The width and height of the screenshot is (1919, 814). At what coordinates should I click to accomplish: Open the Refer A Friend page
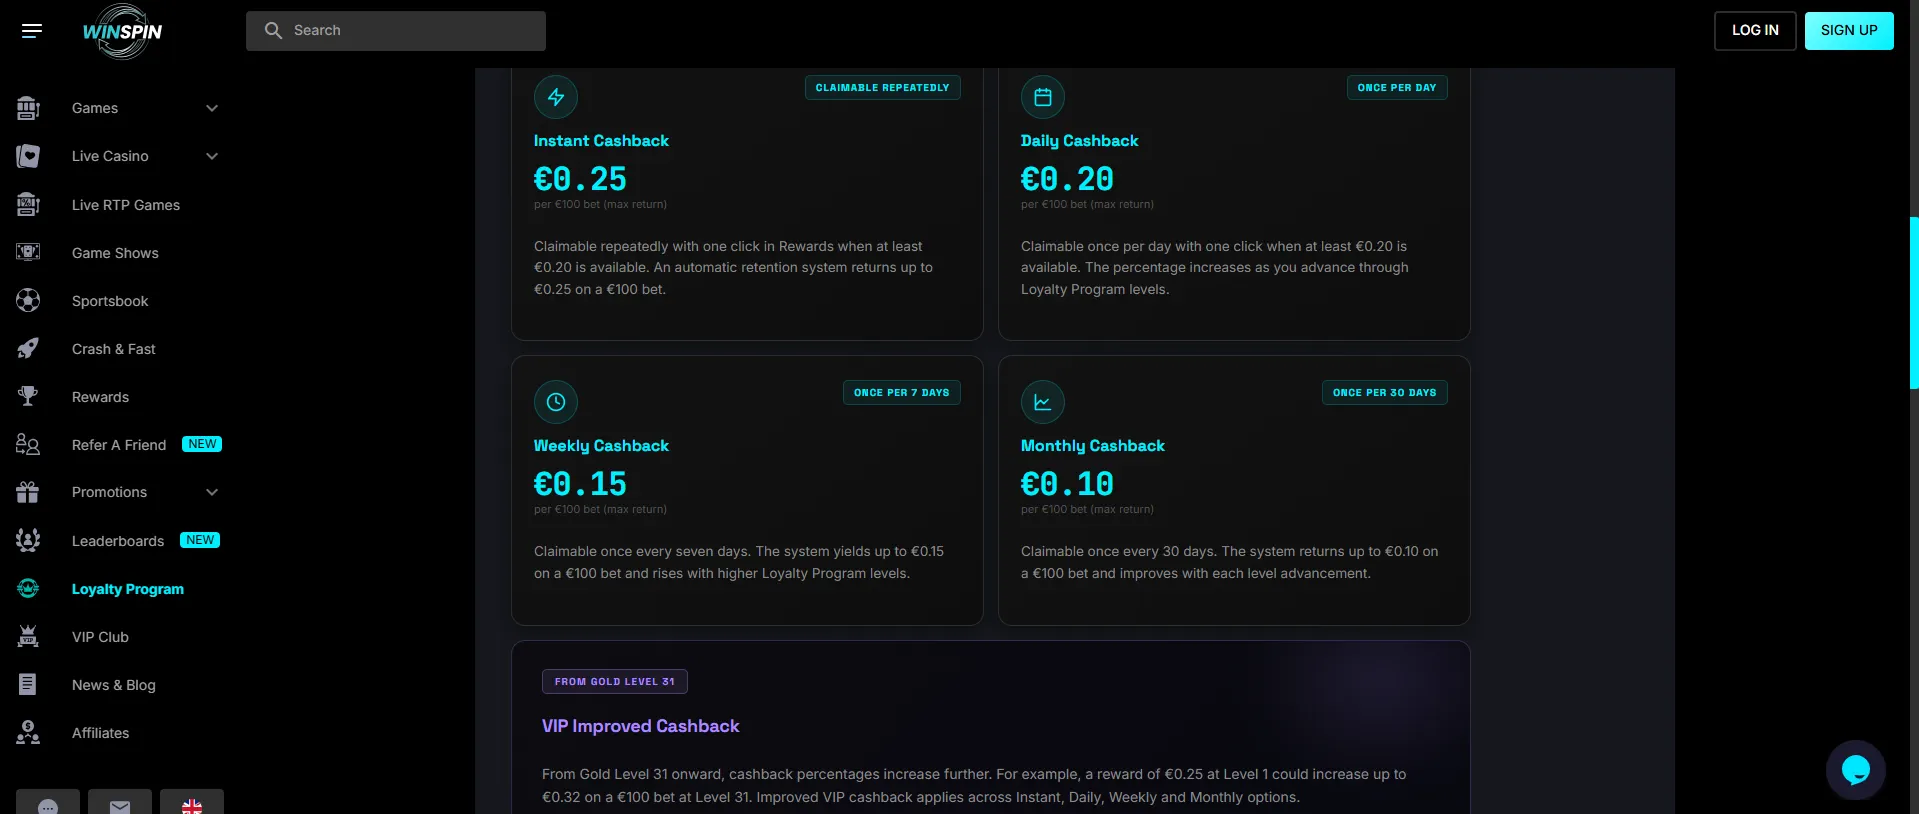coord(119,445)
